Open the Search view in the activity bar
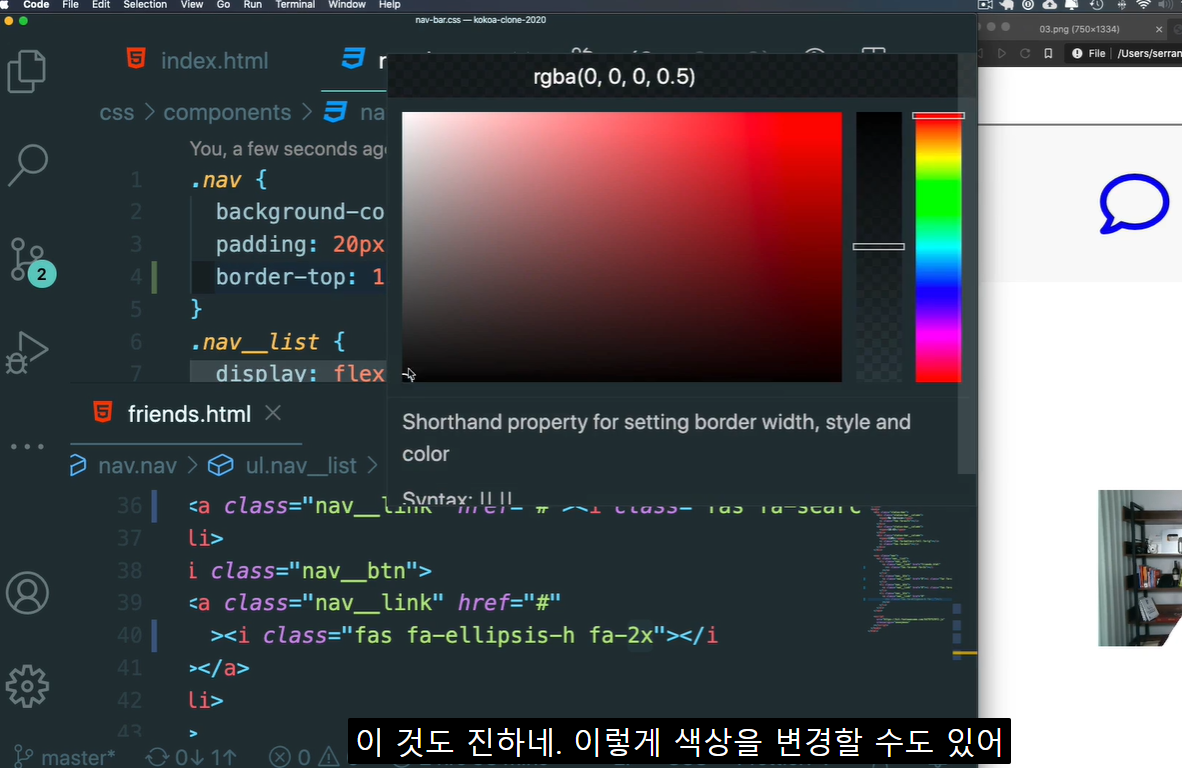 pos(28,165)
